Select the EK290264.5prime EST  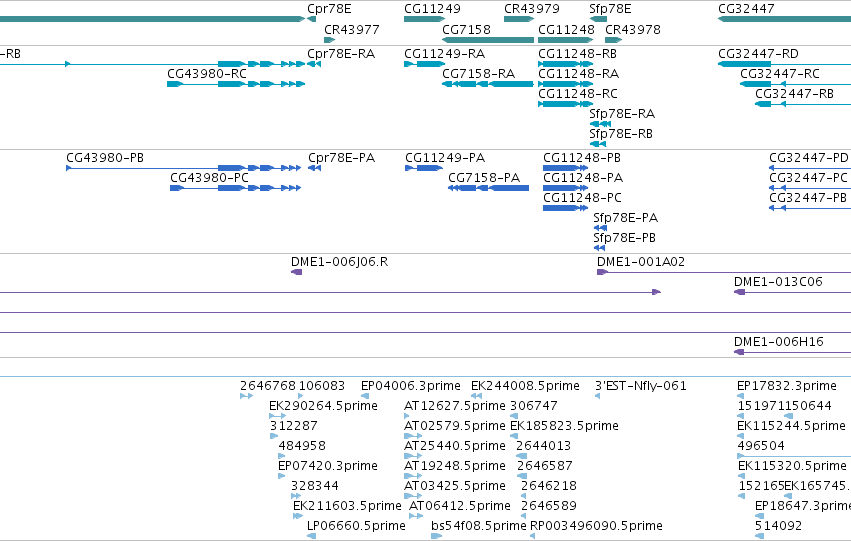[x=277, y=416]
